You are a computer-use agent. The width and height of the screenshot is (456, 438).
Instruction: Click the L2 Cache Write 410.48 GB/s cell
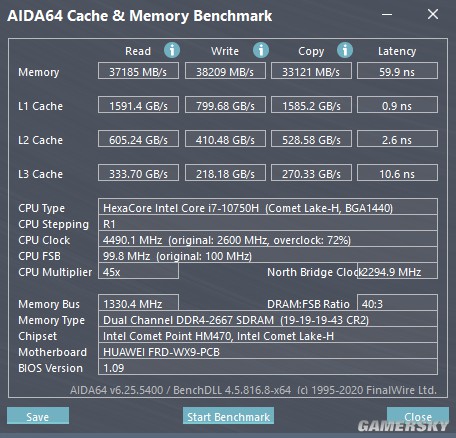[x=225, y=139]
